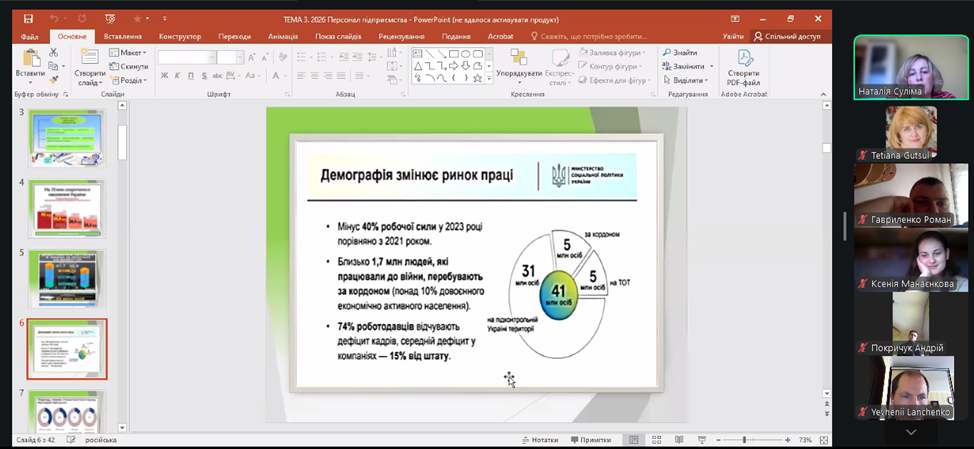This screenshot has height=449, width=974.
Task: Expand the Виділити select dropdown
Action: pyautogui.click(x=687, y=80)
